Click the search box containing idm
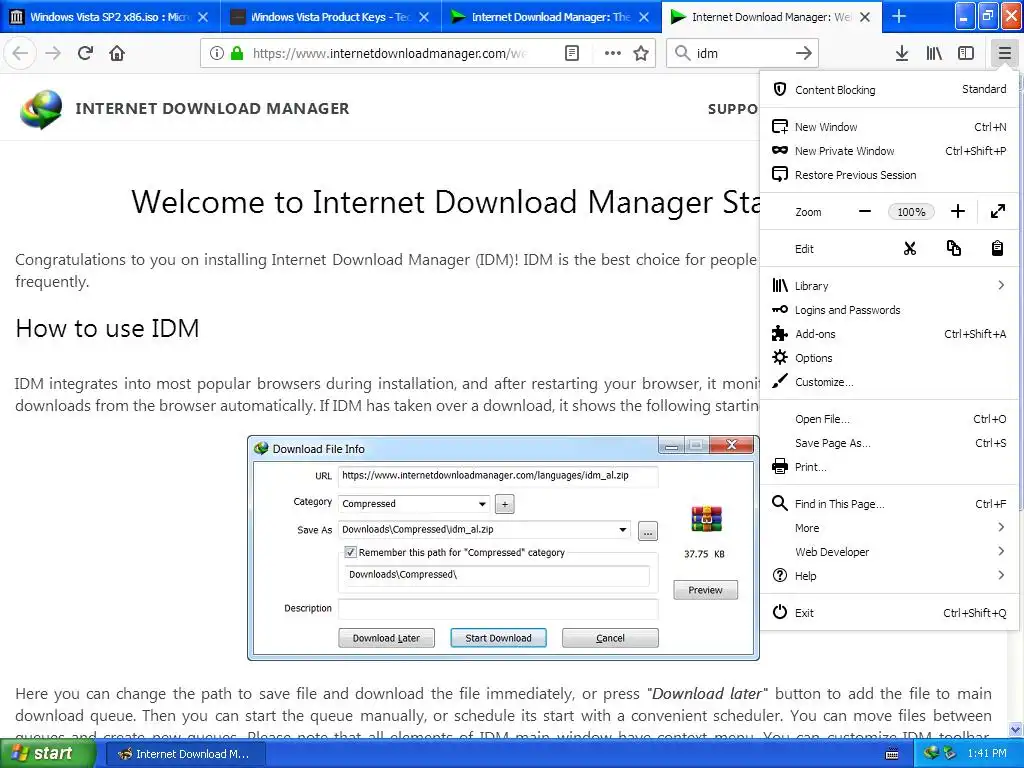1024x768 pixels. pos(743,53)
